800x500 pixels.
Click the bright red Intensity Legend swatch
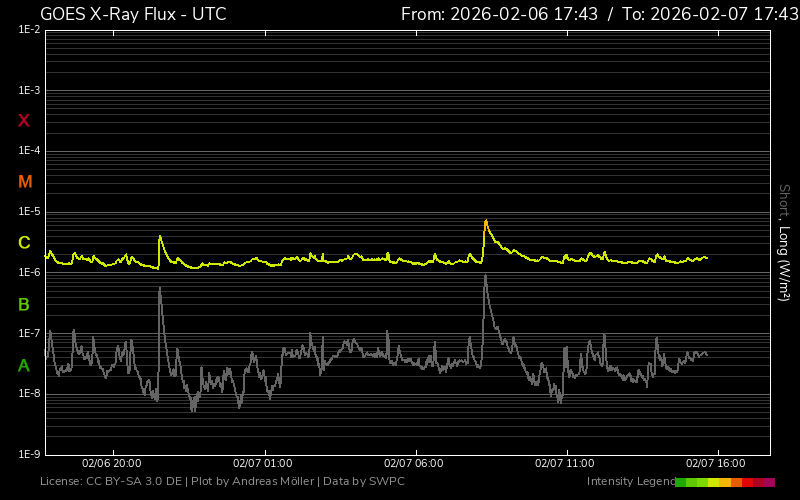[748, 482]
